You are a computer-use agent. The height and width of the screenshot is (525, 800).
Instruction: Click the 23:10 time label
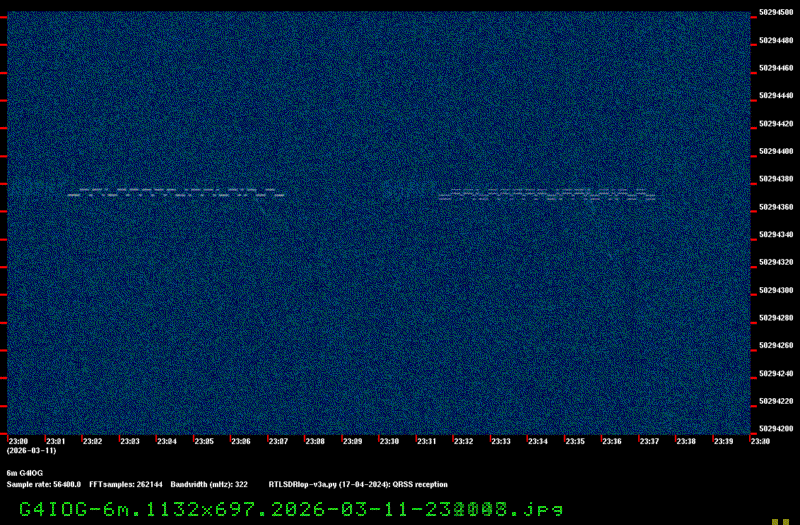coord(389,441)
